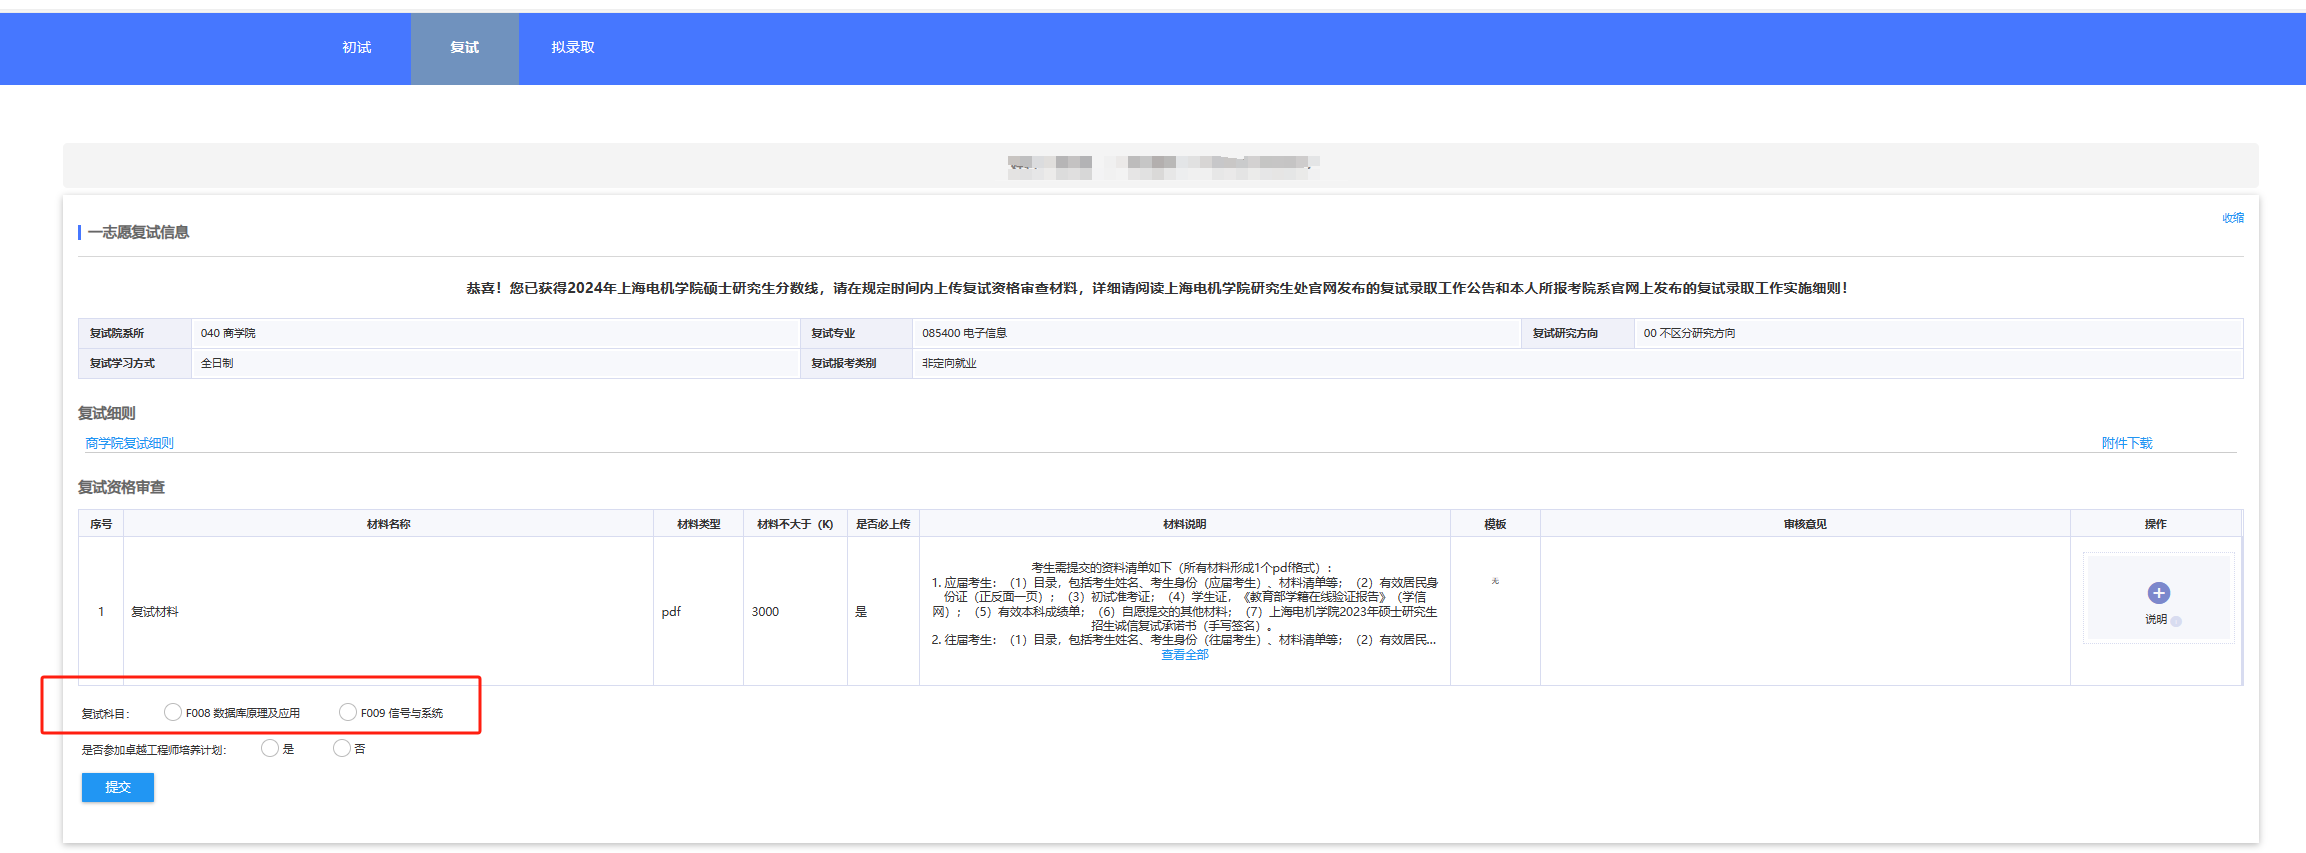The width and height of the screenshot is (2306, 853).
Task: Open the 拟录取 tab
Action: click(x=572, y=48)
